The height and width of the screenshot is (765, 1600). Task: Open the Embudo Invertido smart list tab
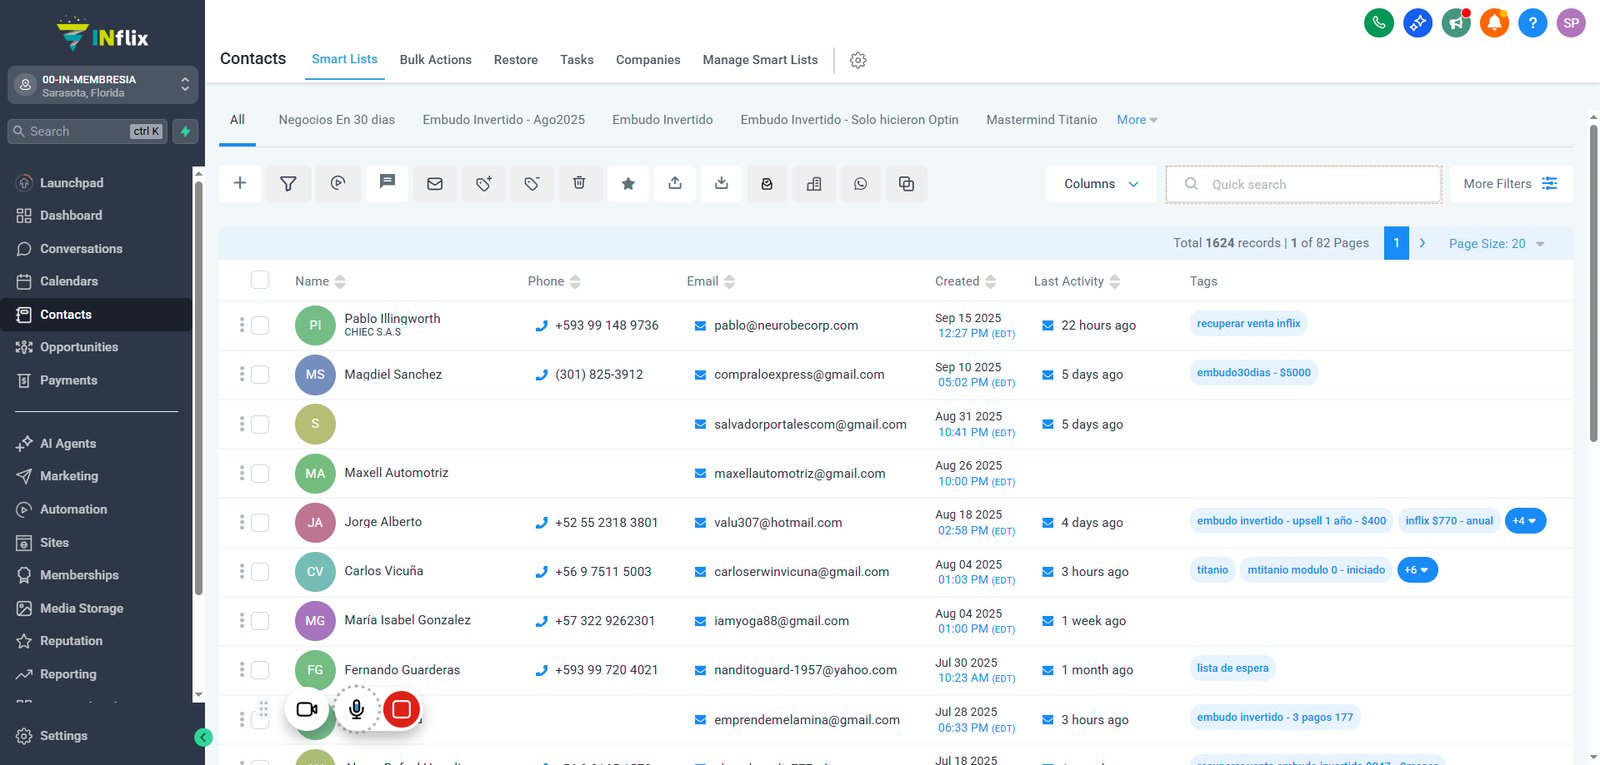[662, 120]
